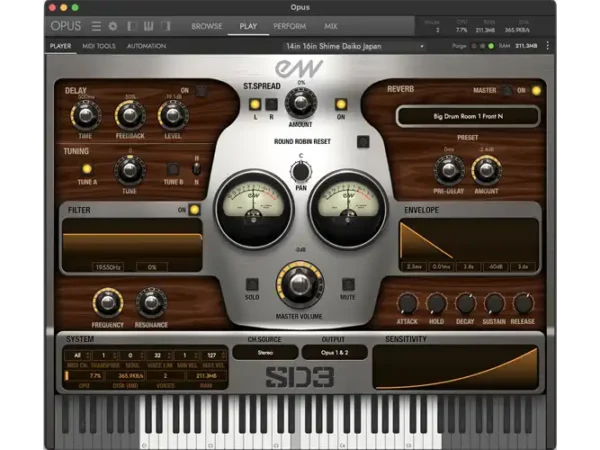Click the Delay Level knob
The image size is (600, 450).
(173, 115)
